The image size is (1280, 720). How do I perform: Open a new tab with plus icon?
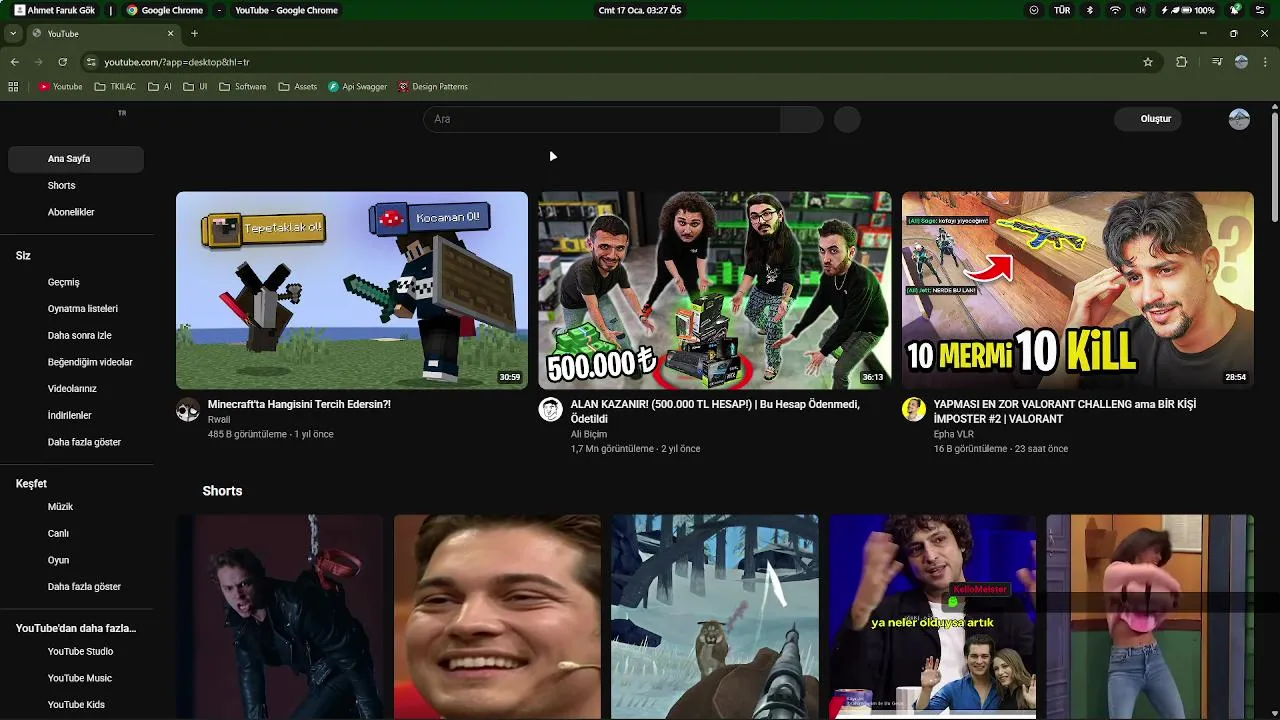pyautogui.click(x=194, y=34)
